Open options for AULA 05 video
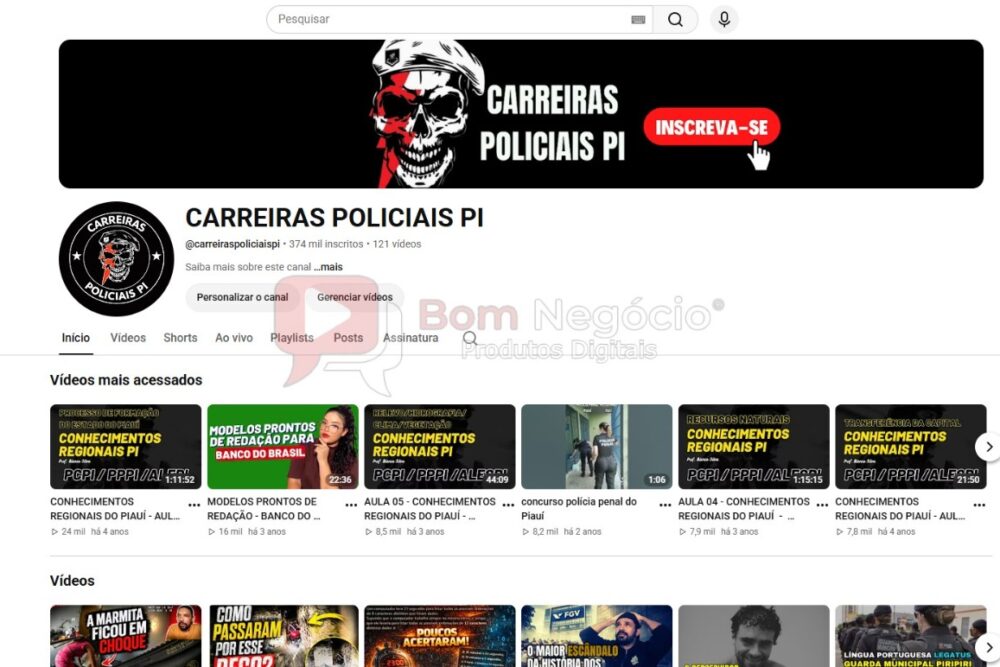This screenshot has width=1000, height=667. point(508,505)
